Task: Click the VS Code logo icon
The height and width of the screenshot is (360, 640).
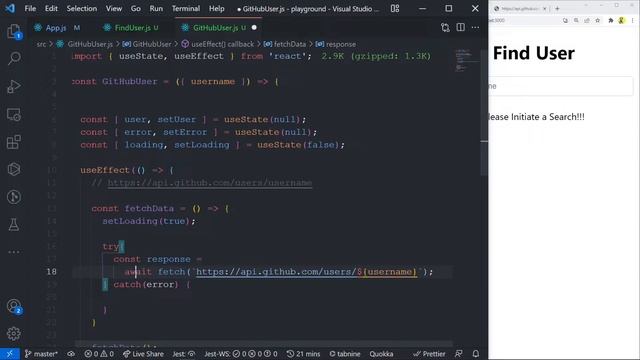Action: point(10,8)
